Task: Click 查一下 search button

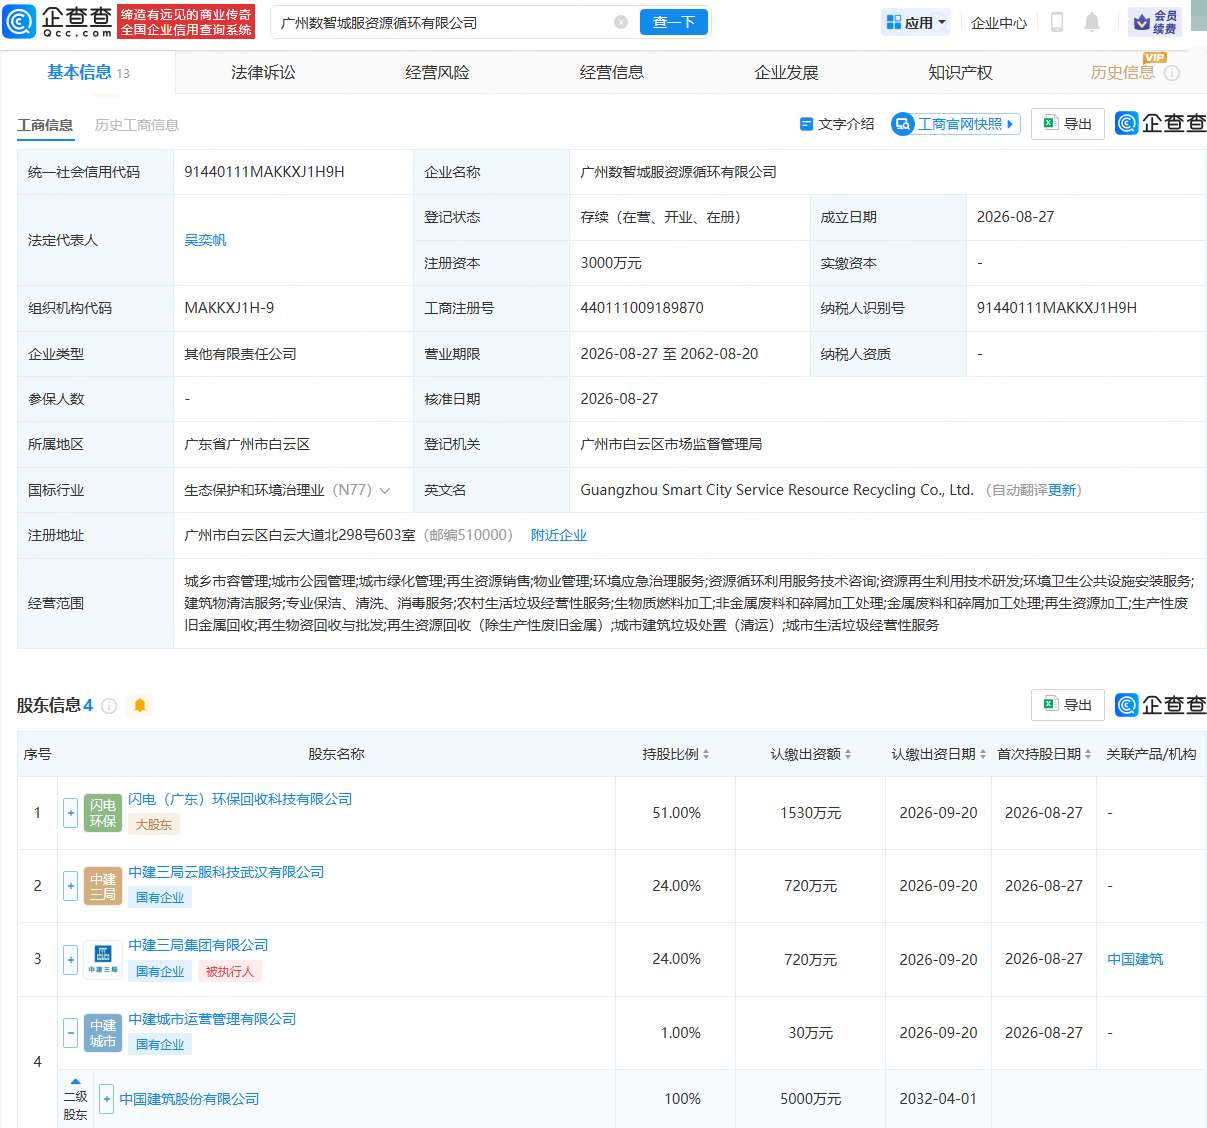Action: pos(674,22)
